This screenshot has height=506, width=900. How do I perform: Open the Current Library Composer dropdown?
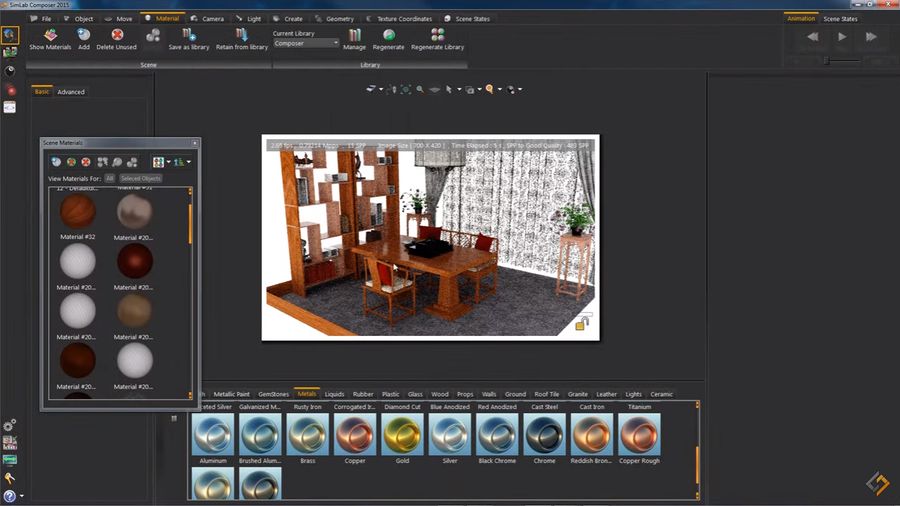click(306, 43)
